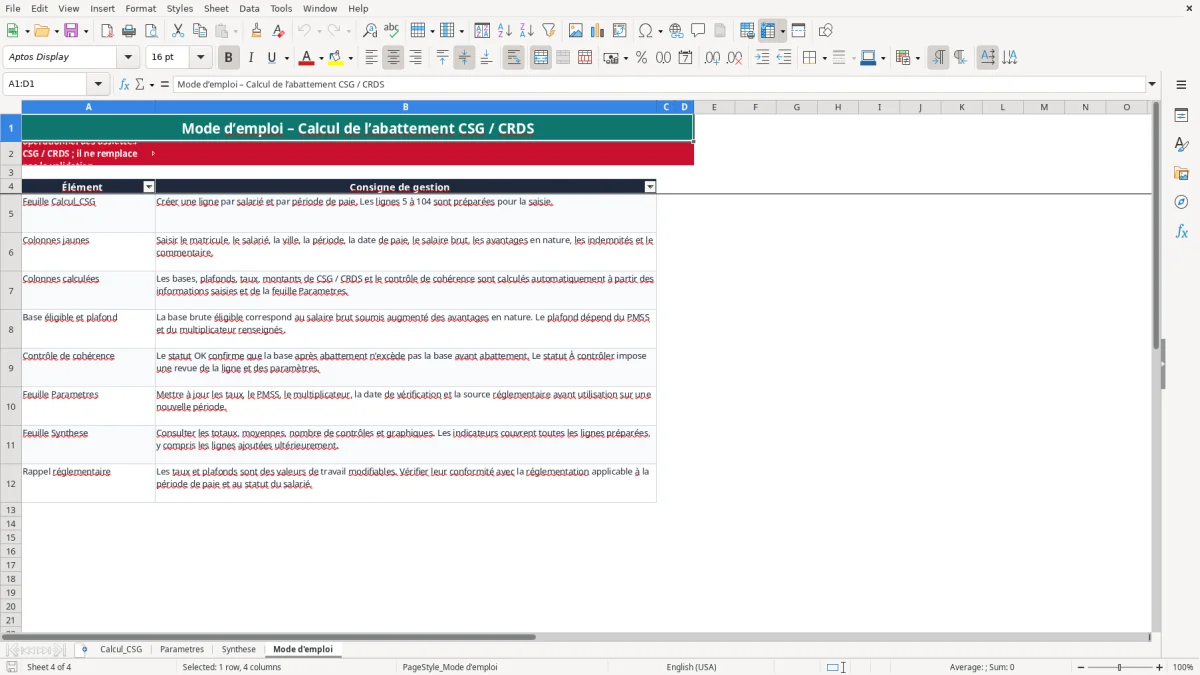Expand the underline style dropdown arrow
The image size is (1200, 675).
(x=285, y=58)
